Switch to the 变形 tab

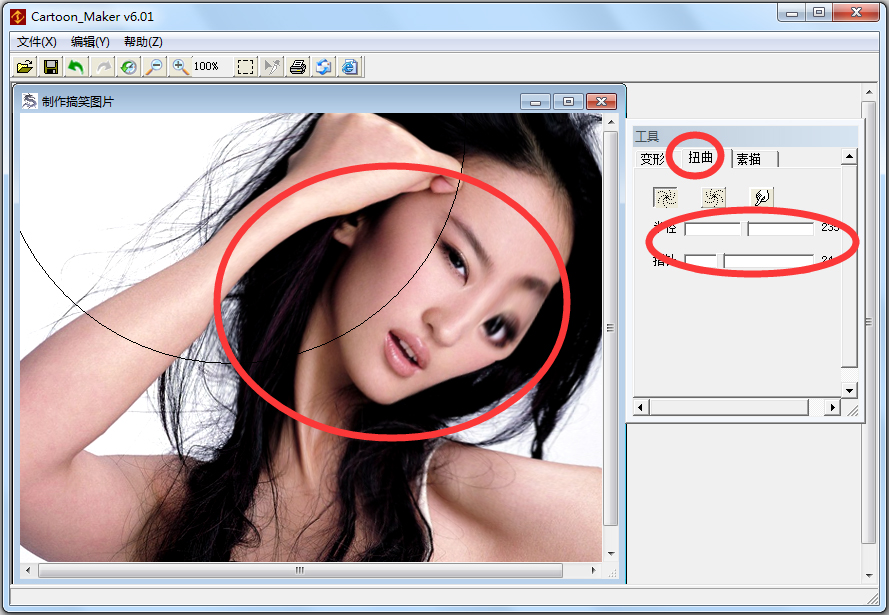pyautogui.click(x=652, y=159)
